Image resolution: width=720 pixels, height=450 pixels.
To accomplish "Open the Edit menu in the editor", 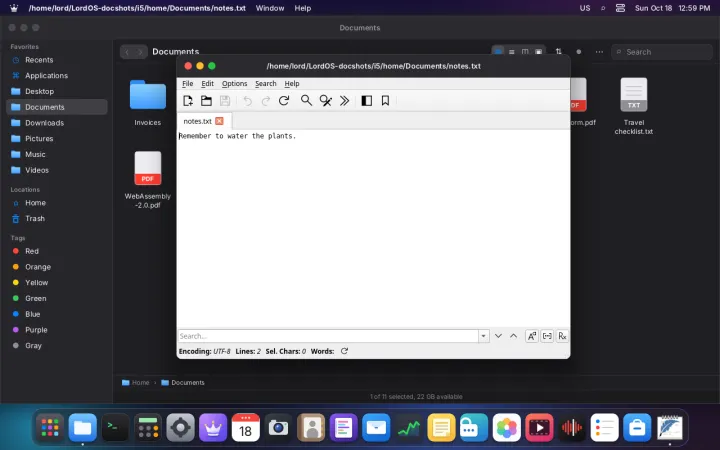I will 208,84.
